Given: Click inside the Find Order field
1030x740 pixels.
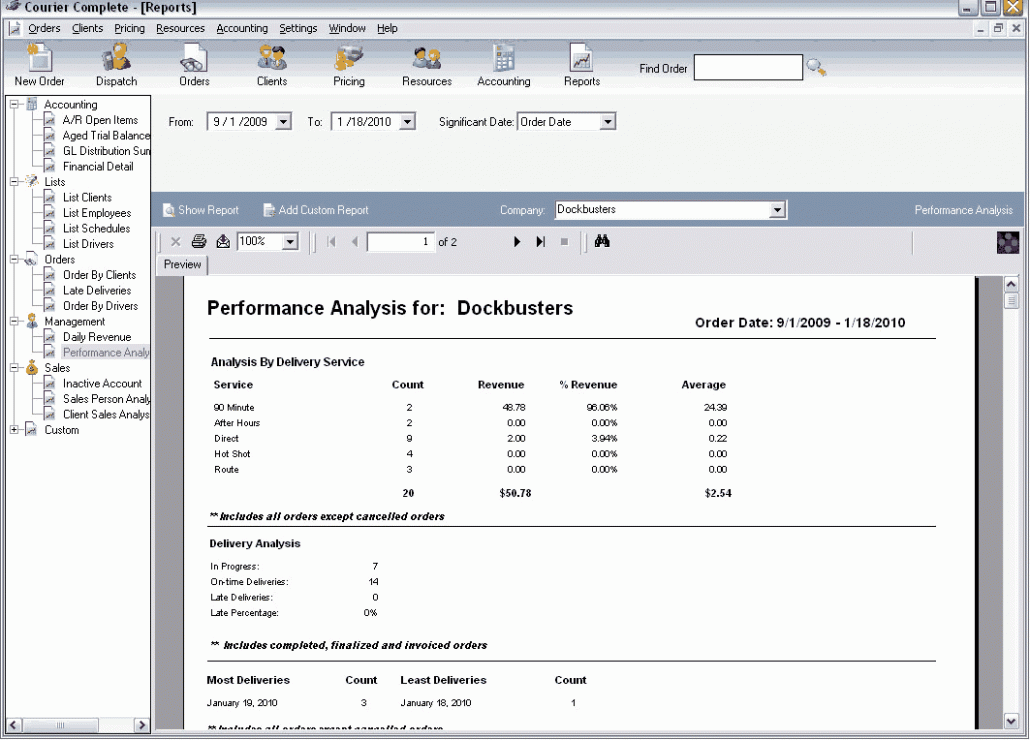Looking at the screenshot, I should [747, 68].
